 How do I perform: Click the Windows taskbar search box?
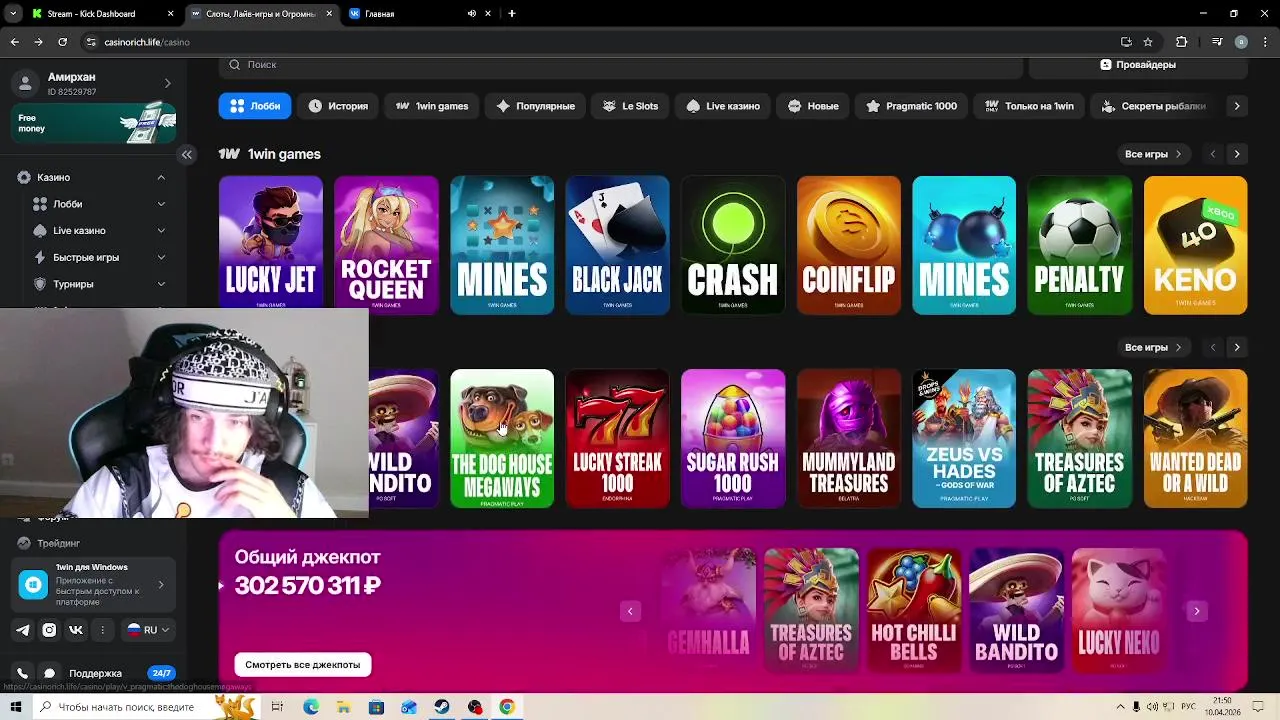pyautogui.click(x=145, y=707)
